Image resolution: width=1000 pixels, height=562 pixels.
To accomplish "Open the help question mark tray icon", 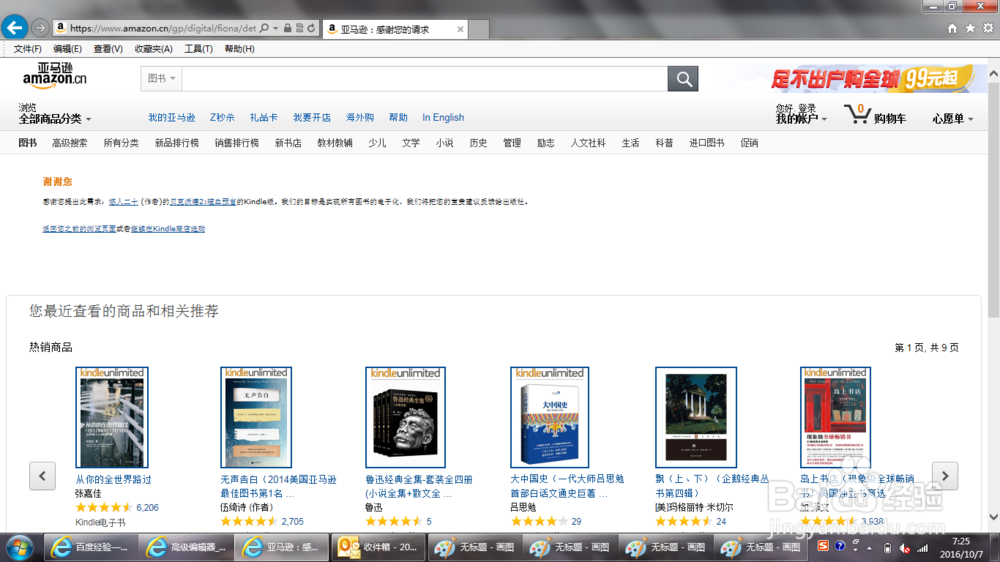I will (840, 546).
